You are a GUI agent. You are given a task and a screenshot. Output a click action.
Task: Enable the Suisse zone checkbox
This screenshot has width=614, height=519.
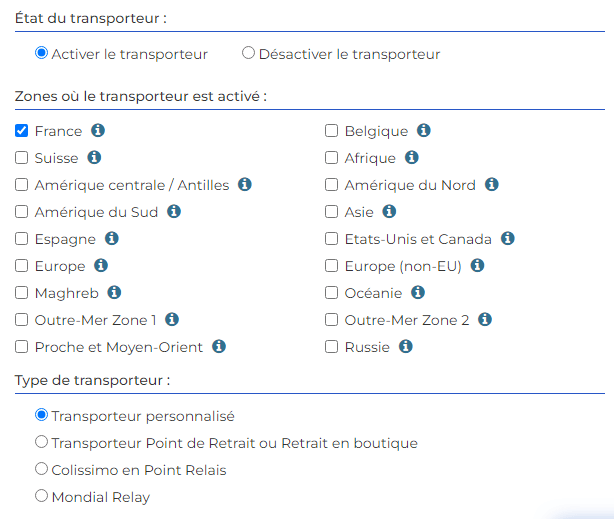point(22,157)
